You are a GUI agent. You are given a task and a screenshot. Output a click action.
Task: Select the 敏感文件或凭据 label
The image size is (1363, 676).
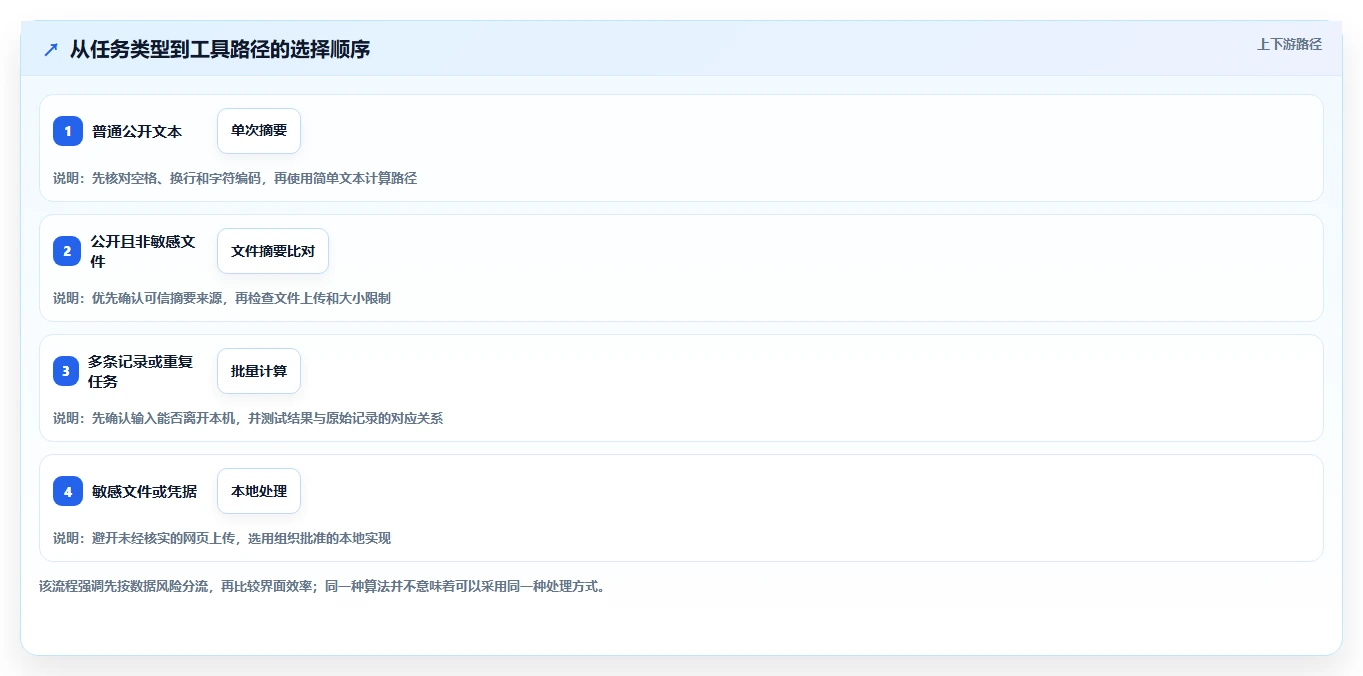pos(144,491)
